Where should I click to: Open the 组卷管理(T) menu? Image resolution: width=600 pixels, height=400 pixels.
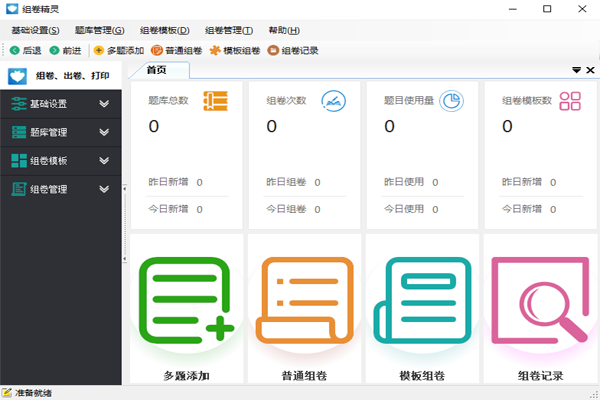(229, 30)
